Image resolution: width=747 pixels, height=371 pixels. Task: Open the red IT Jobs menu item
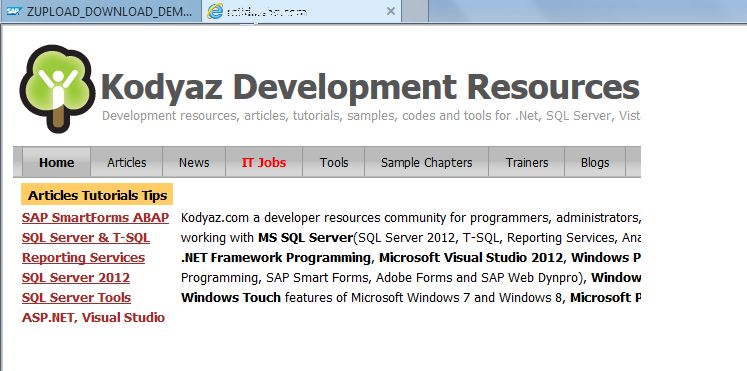point(264,162)
